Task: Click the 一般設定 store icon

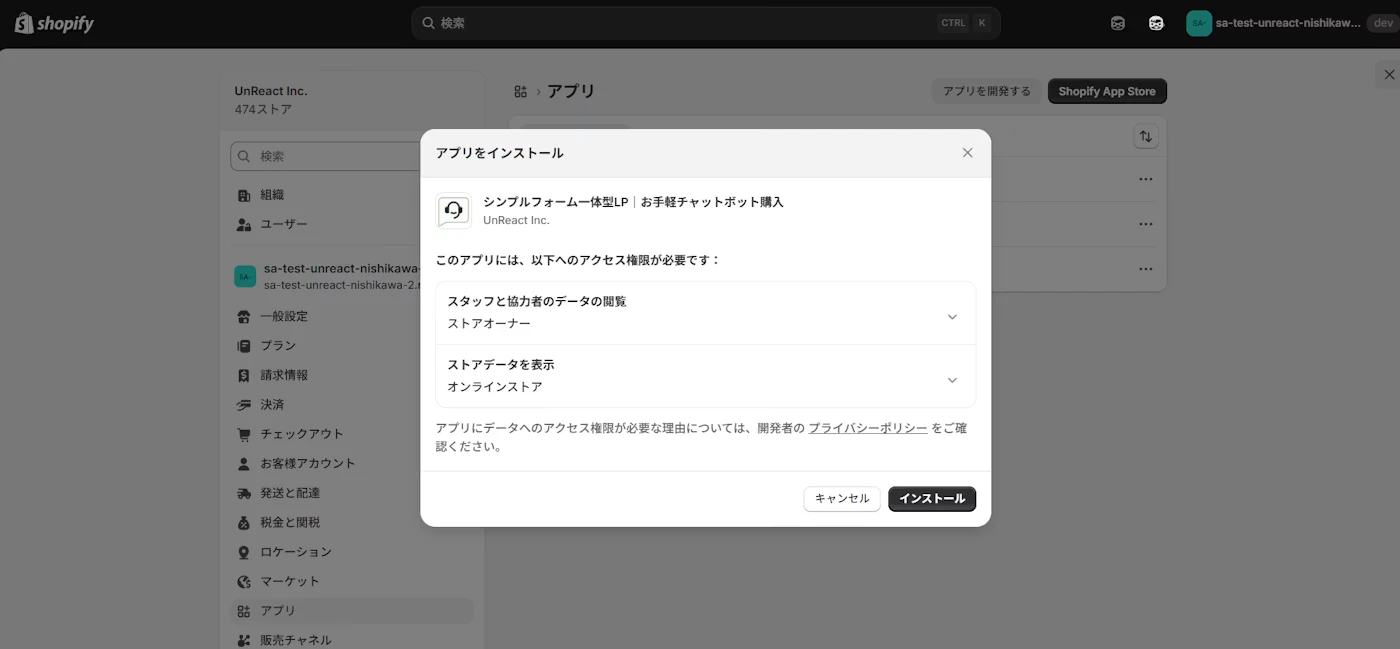Action: 243,316
